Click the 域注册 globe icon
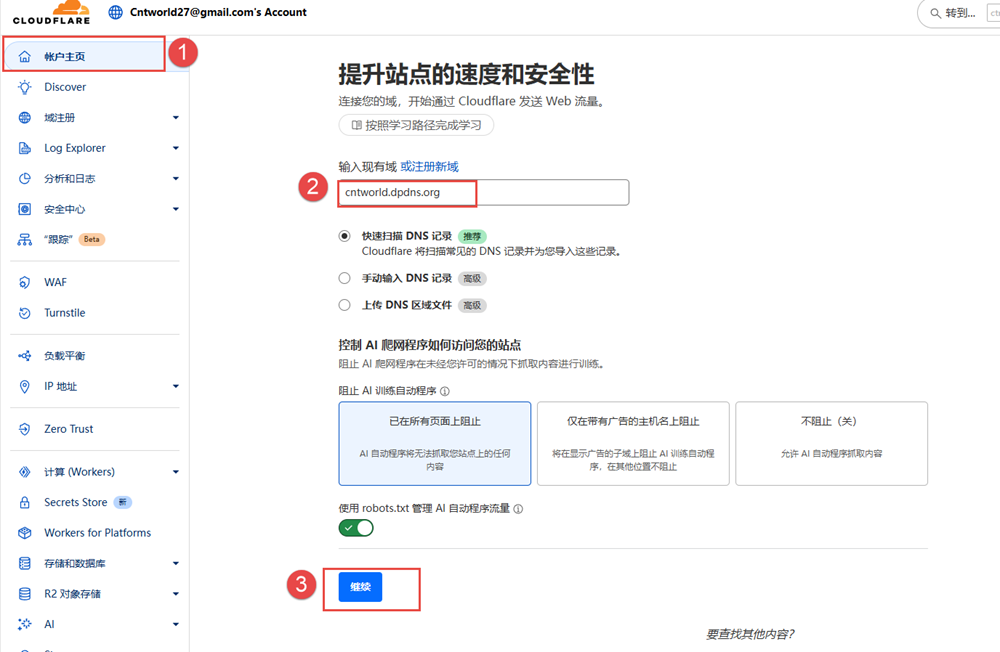 point(24,117)
